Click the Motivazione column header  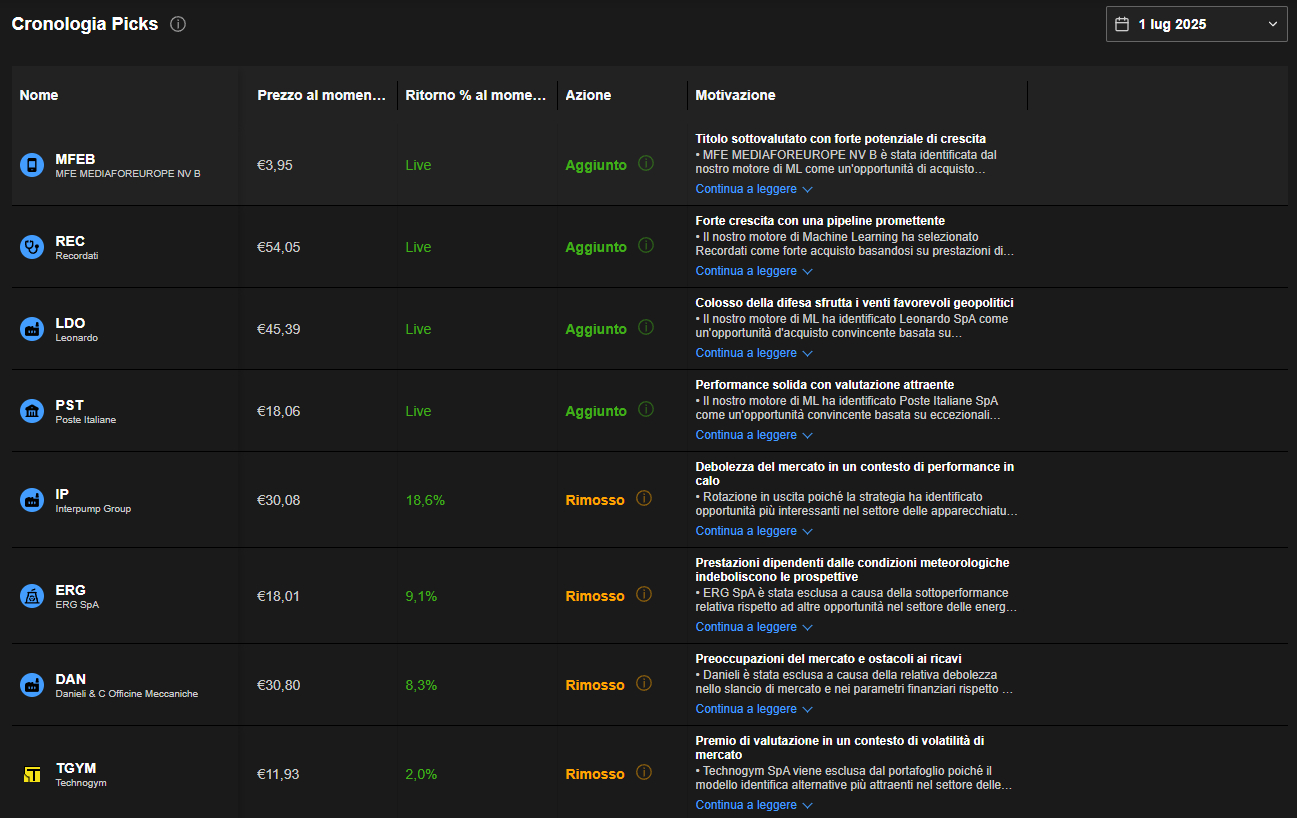(735, 95)
